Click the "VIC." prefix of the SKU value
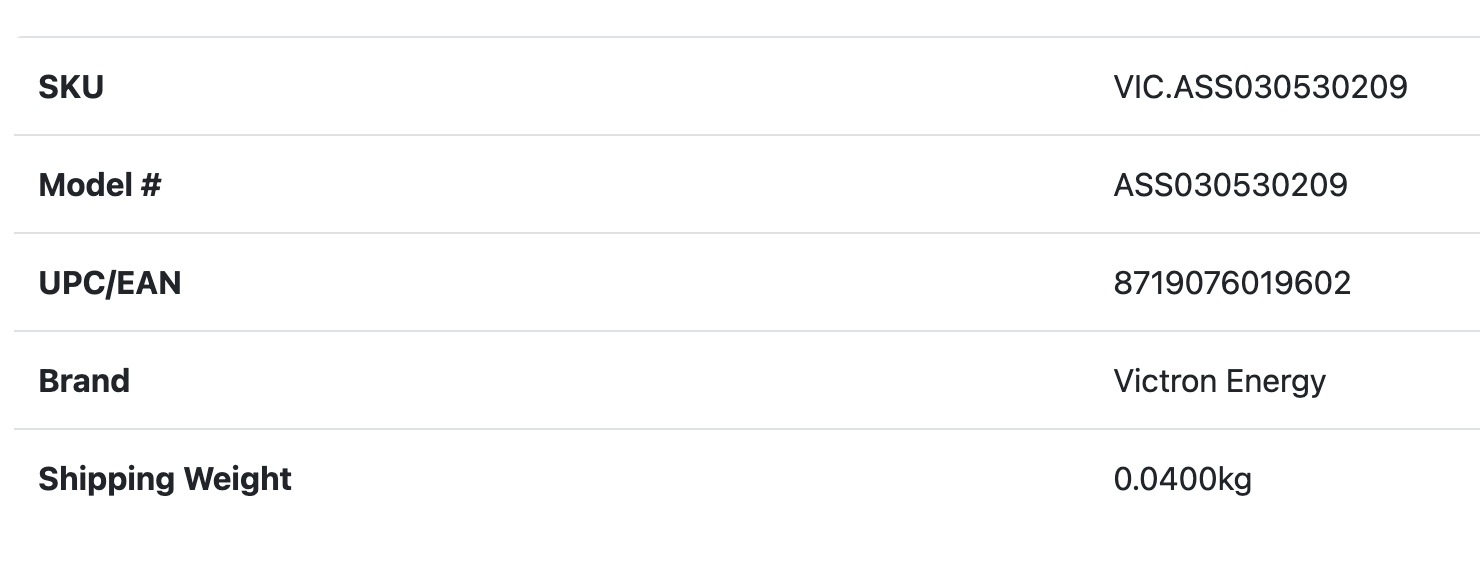 pos(1142,87)
